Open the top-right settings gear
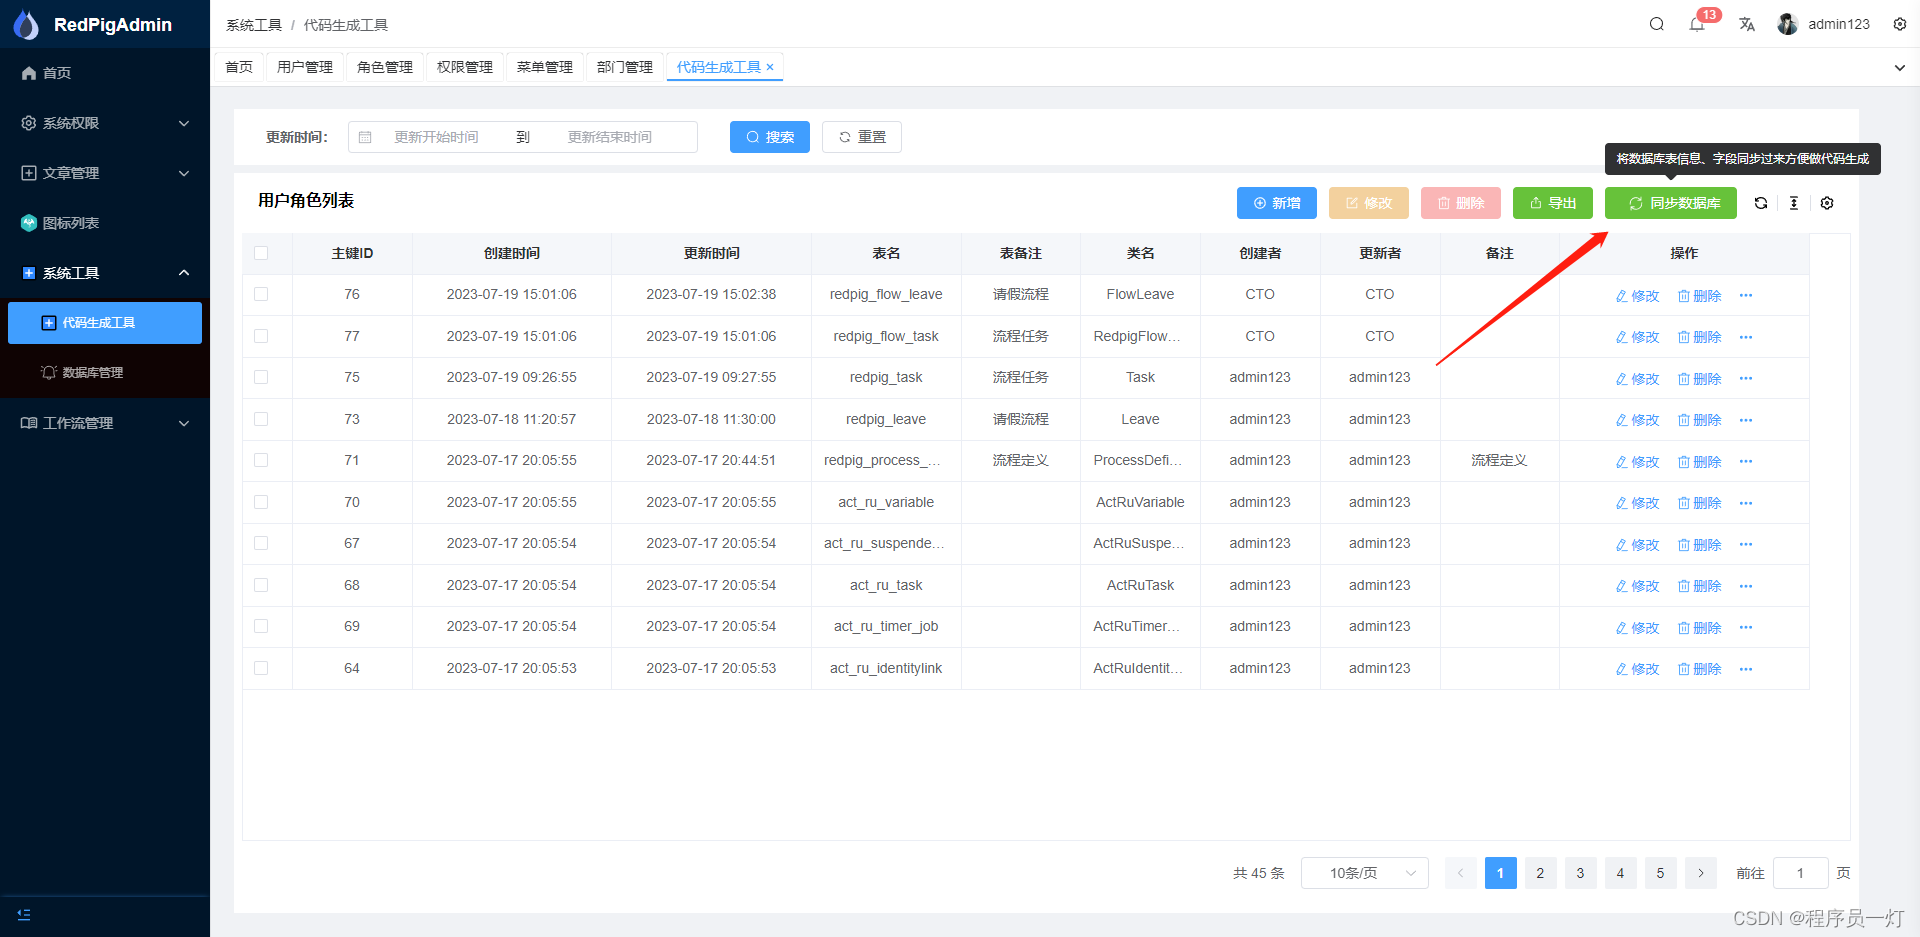The width and height of the screenshot is (1920, 937). pyautogui.click(x=1900, y=24)
